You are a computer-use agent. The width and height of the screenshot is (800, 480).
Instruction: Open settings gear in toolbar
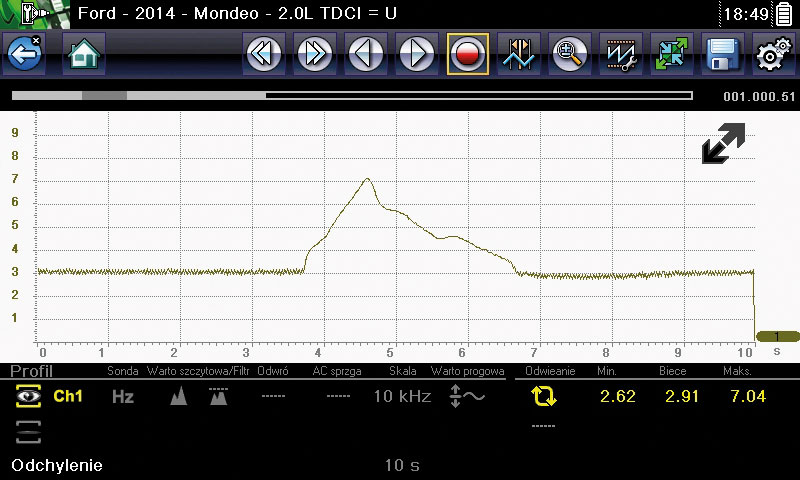[x=771, y=54]
